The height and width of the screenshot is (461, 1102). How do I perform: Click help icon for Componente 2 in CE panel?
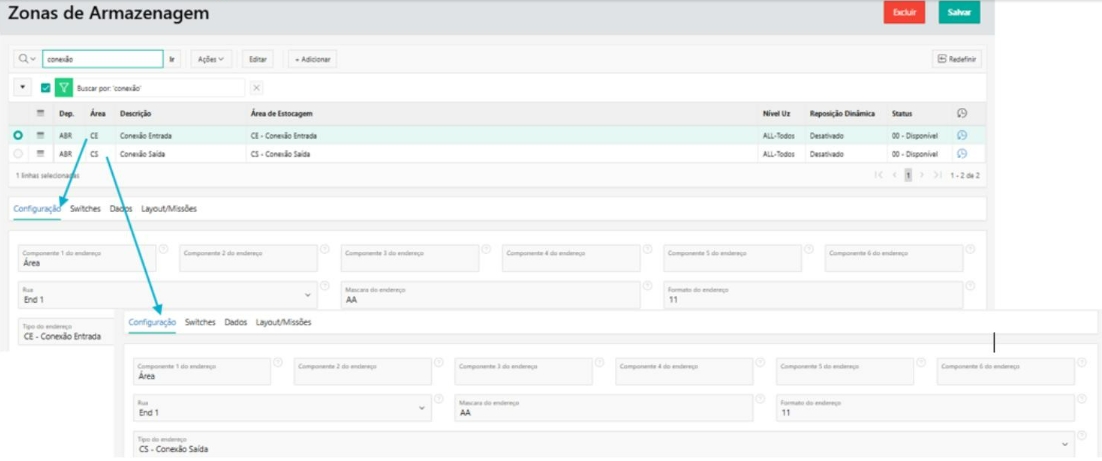325,249
